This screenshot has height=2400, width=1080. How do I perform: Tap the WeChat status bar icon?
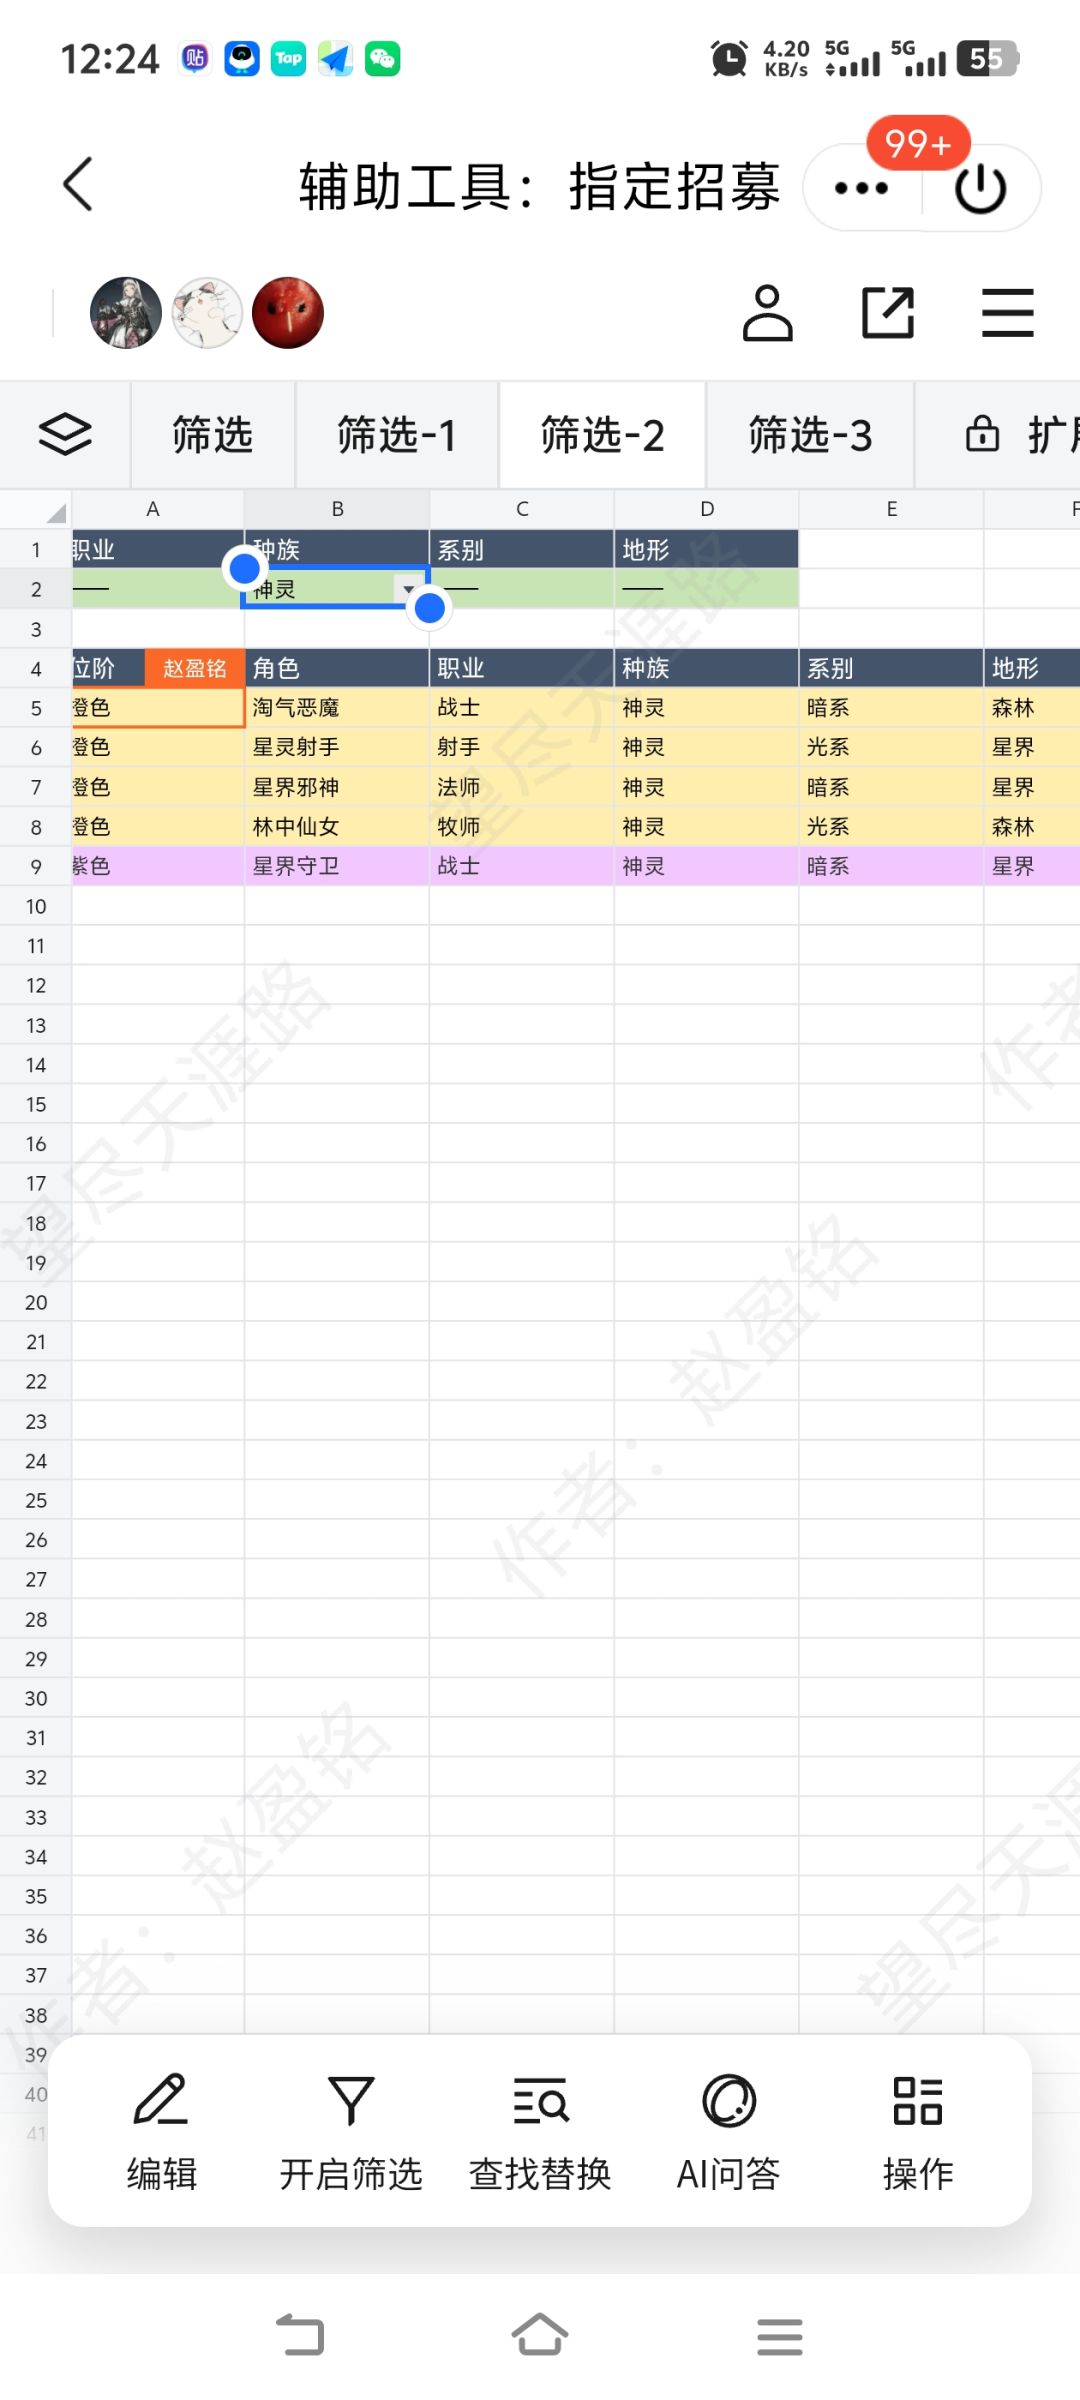[x=383, y=59]
